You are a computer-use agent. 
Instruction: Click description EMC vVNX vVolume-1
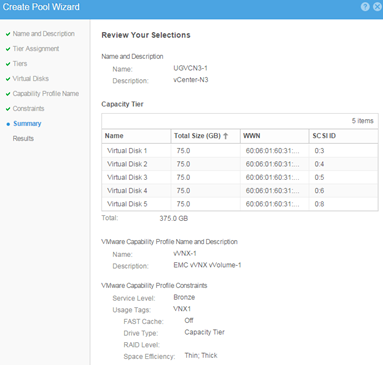(207, 265)
